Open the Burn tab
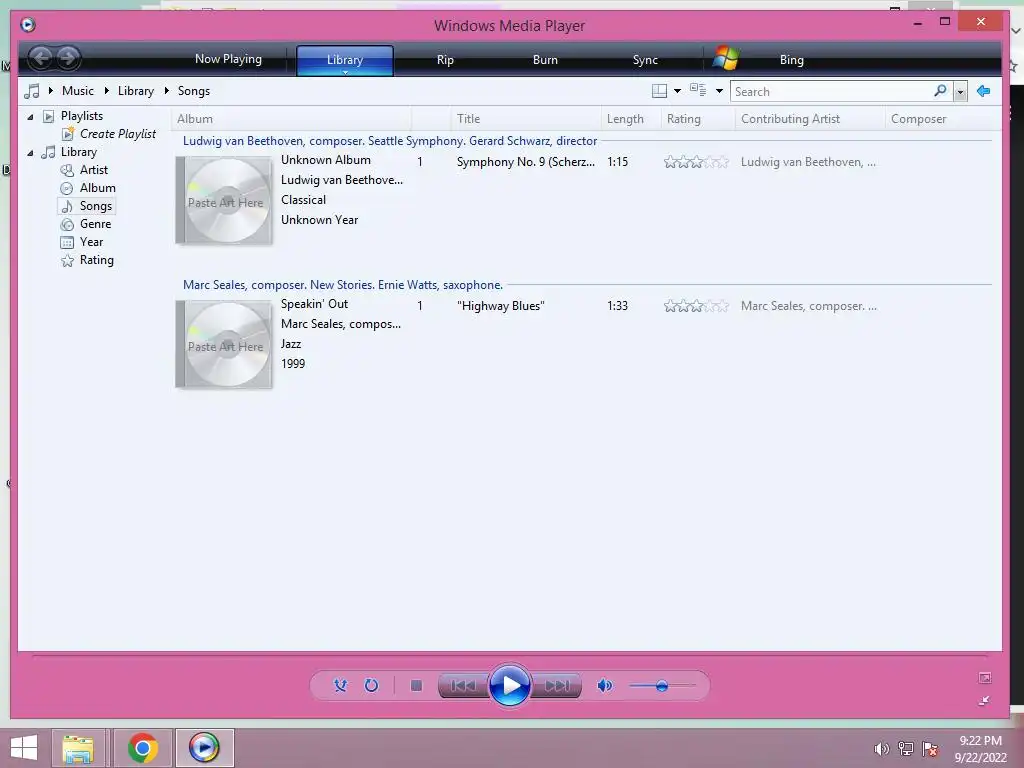1024x768 pixels. coord(545,59)
